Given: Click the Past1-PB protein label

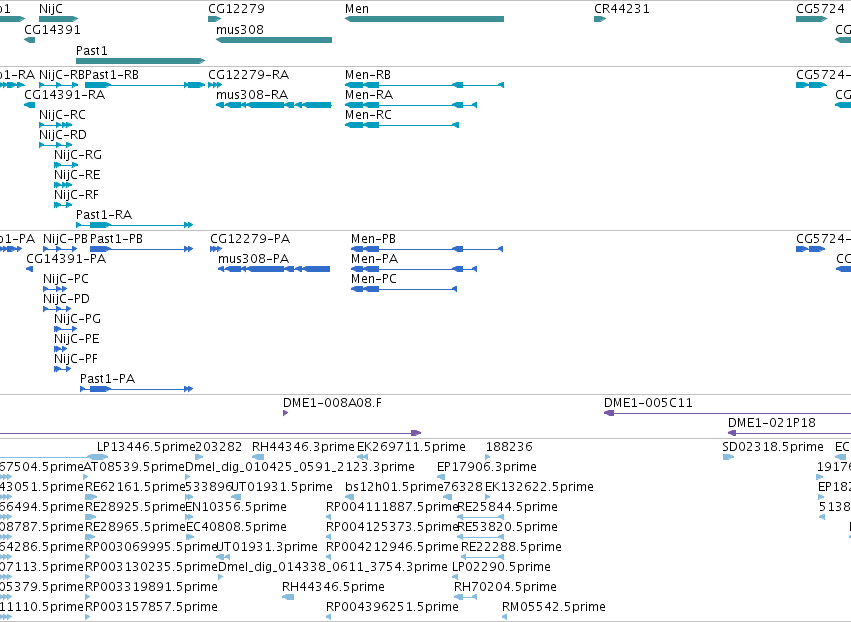Looking at the screenshot, I should (116, 239).
